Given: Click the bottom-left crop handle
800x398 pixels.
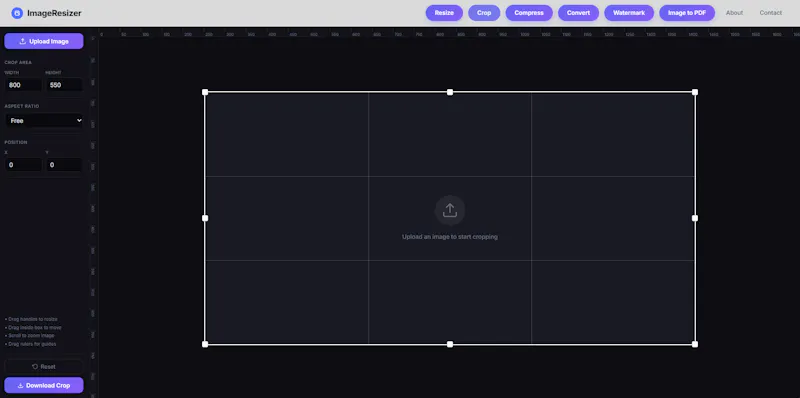Looking at the screenshot, I should (205, 344).
